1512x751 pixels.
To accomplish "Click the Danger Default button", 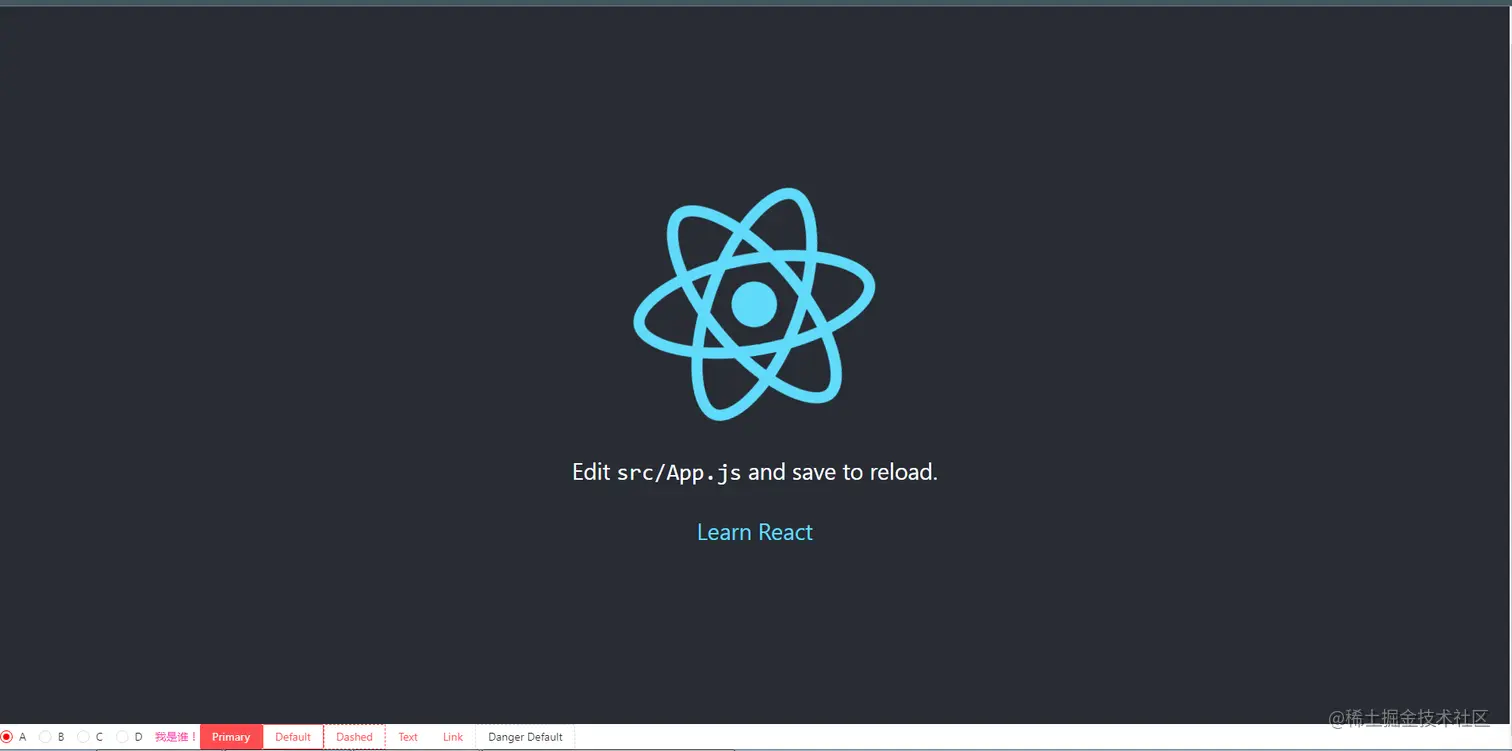I will tap(525, 737).
